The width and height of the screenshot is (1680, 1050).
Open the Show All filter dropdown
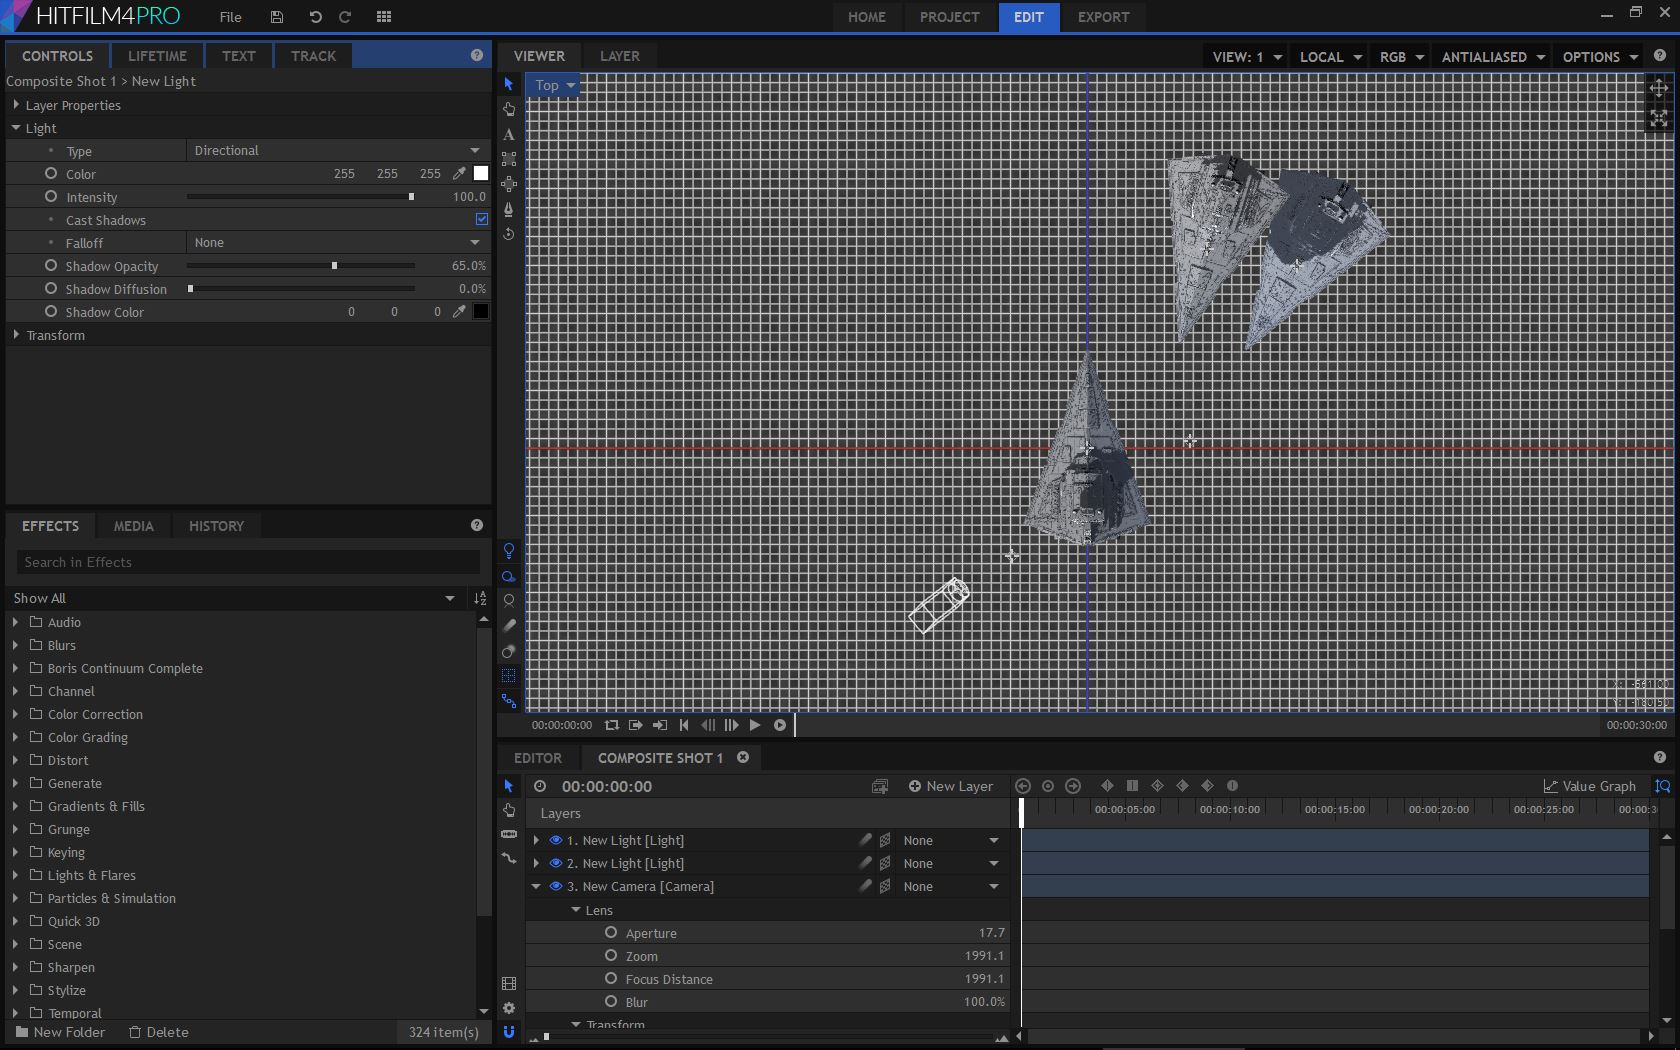[x=235, y=598]
